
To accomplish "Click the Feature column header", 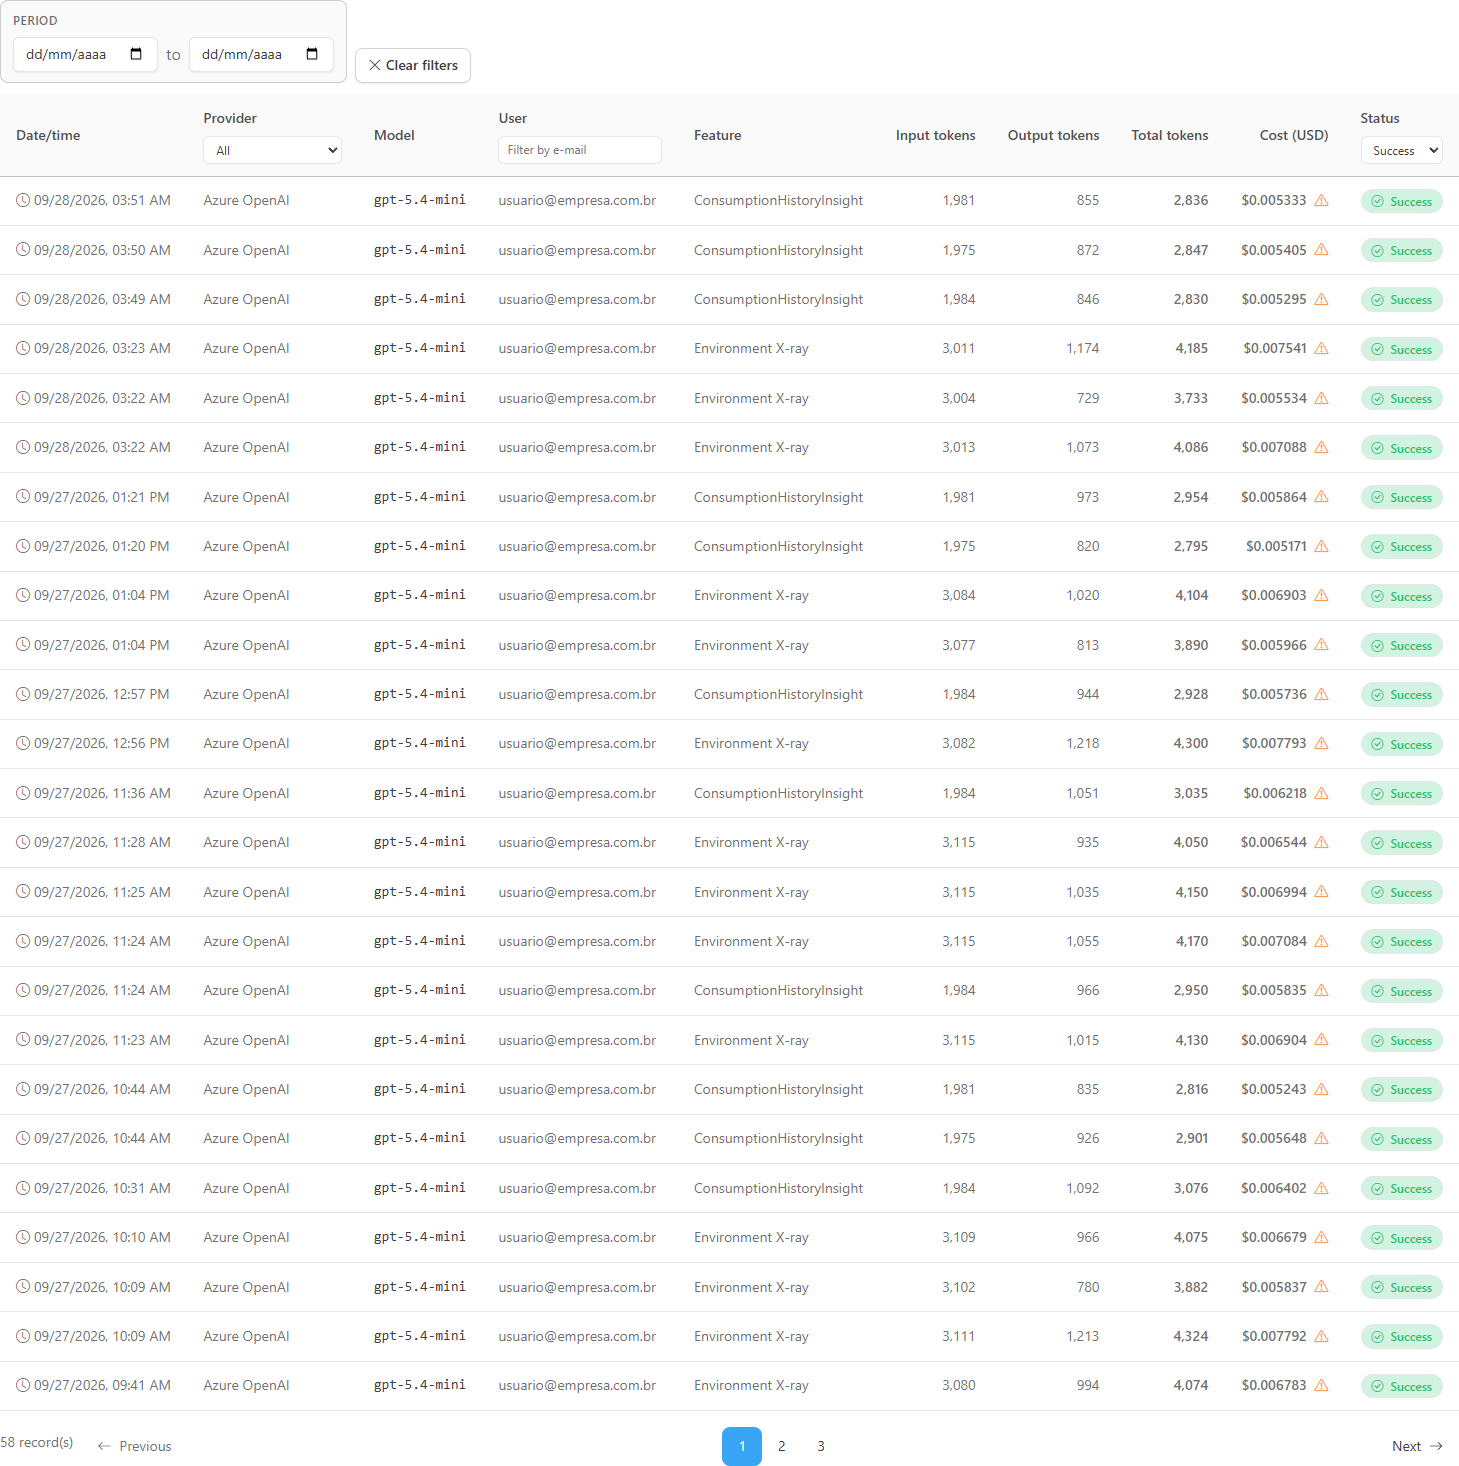I will [x=718, y=135].
